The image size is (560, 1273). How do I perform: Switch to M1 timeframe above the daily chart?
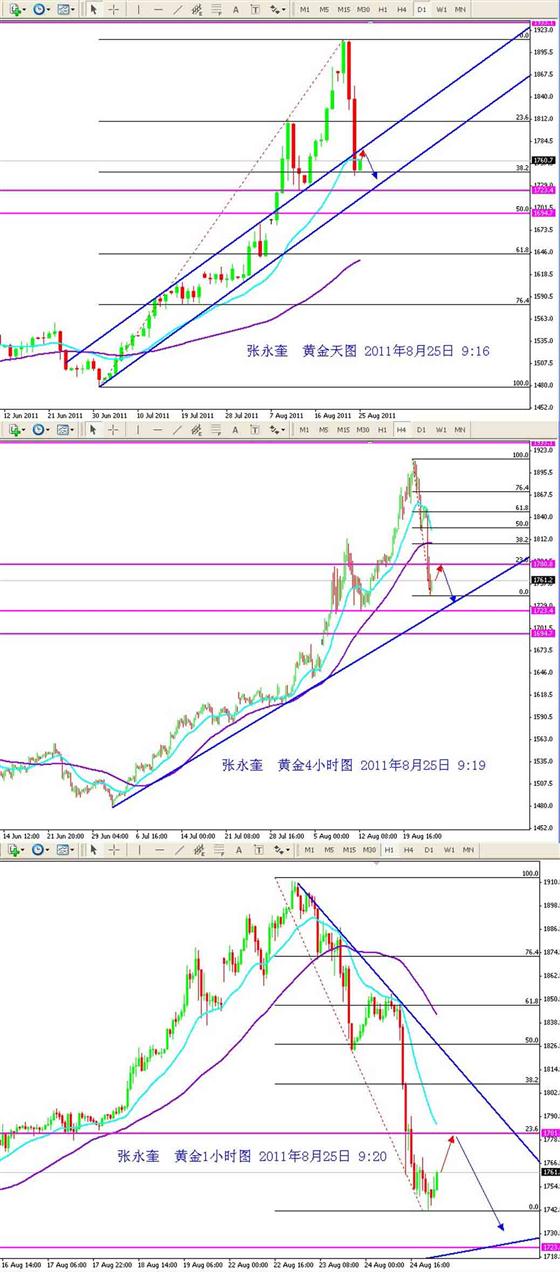click(x=304, y=9)
